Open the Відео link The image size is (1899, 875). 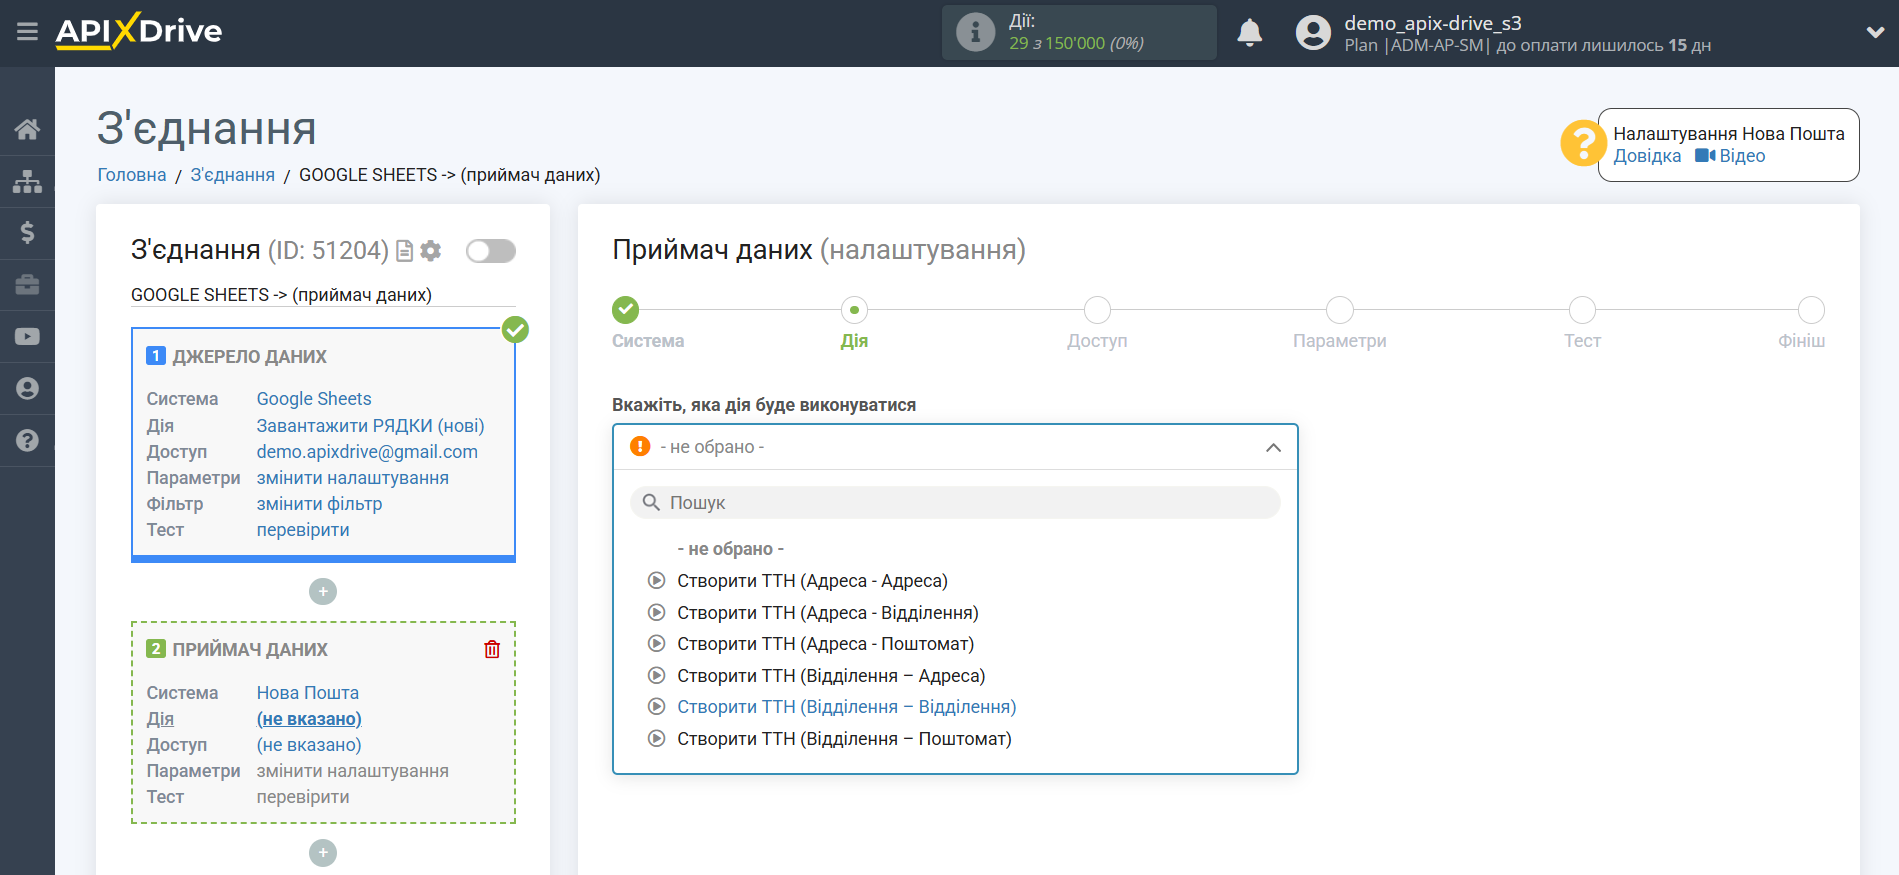click(1742, 156)
